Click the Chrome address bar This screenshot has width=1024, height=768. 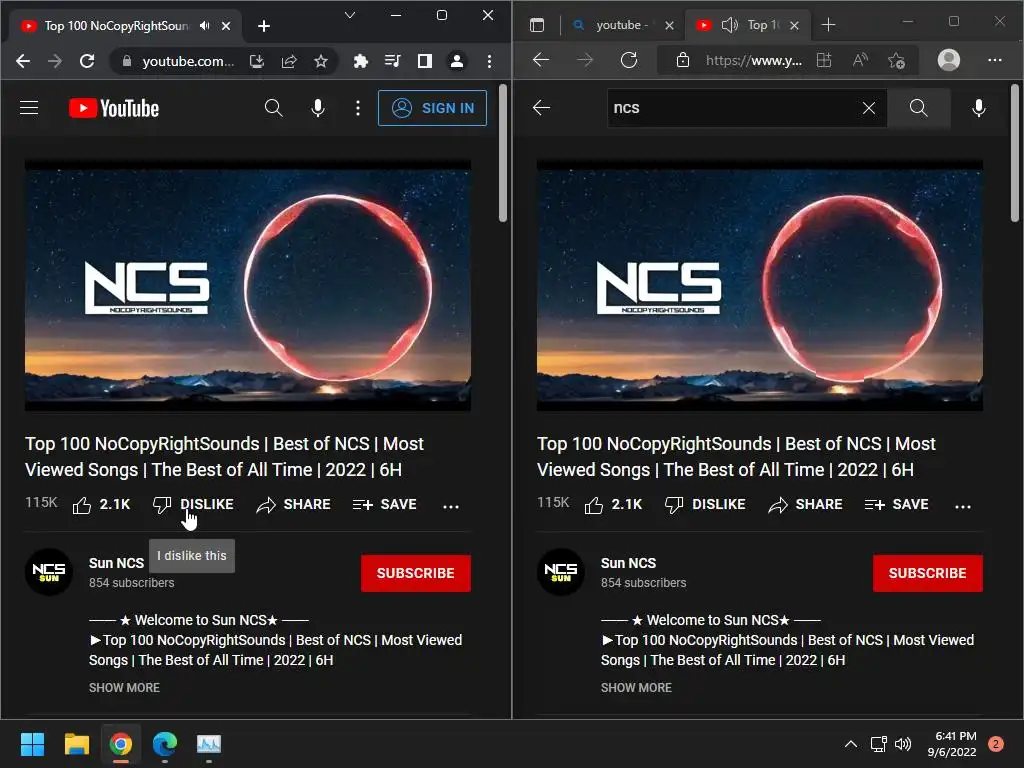(x=188, y=61)
